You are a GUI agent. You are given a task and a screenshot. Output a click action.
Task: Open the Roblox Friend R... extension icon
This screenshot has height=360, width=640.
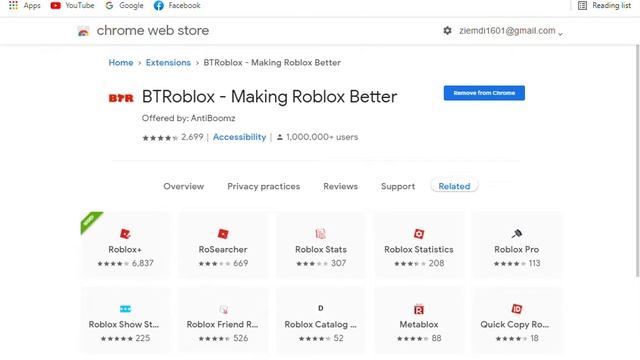click(x=223, y=309)
